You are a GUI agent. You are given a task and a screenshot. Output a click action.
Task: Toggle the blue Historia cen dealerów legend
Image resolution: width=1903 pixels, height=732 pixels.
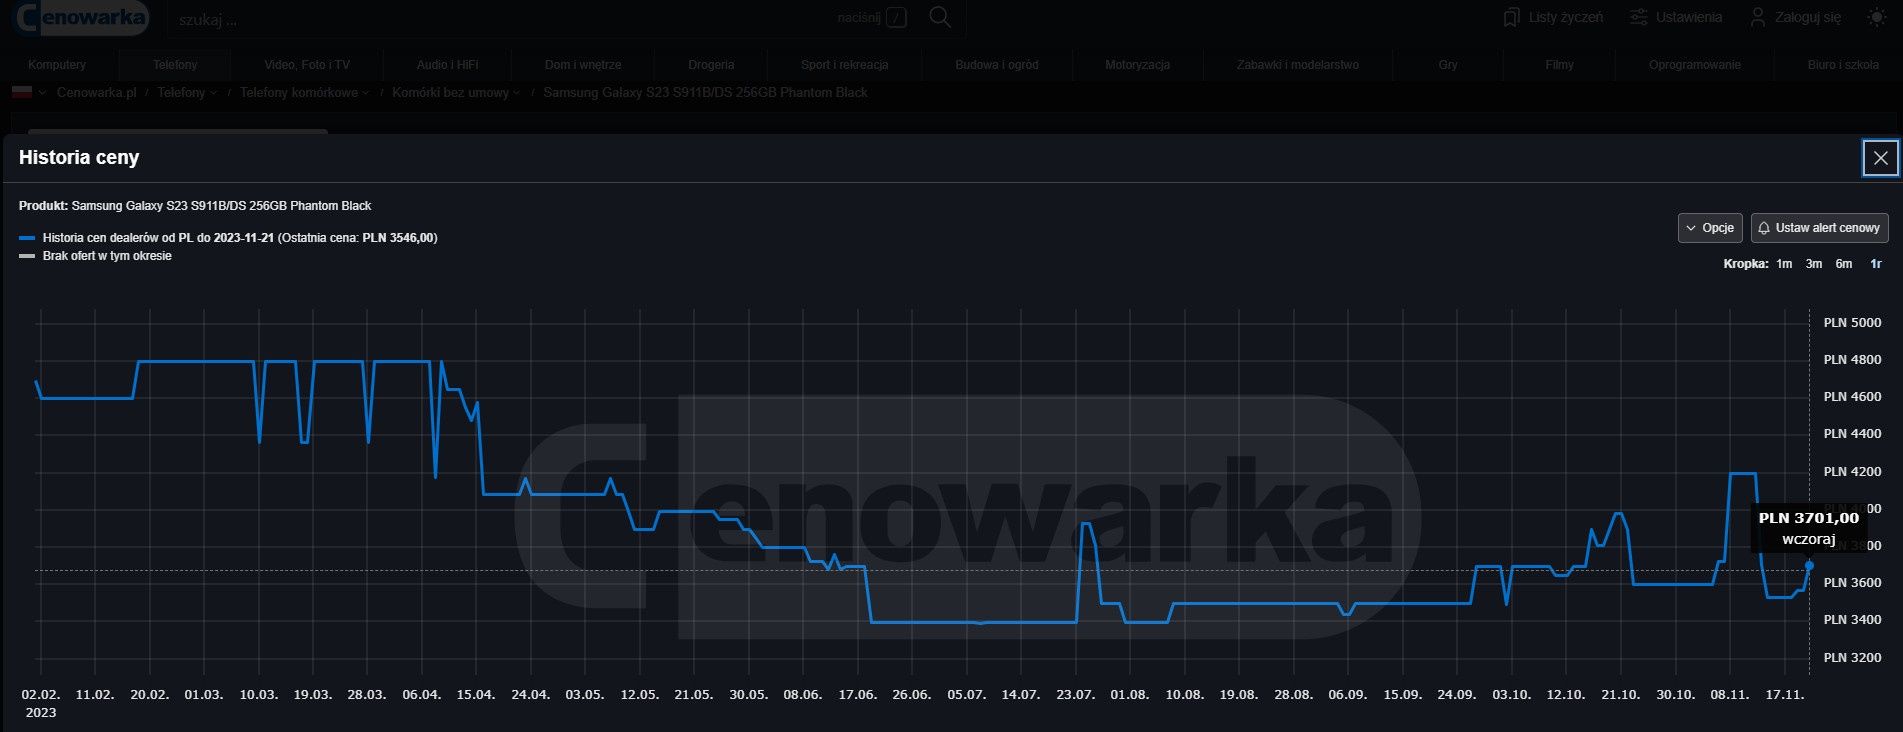pyautogui.click(x=228, y=238)
